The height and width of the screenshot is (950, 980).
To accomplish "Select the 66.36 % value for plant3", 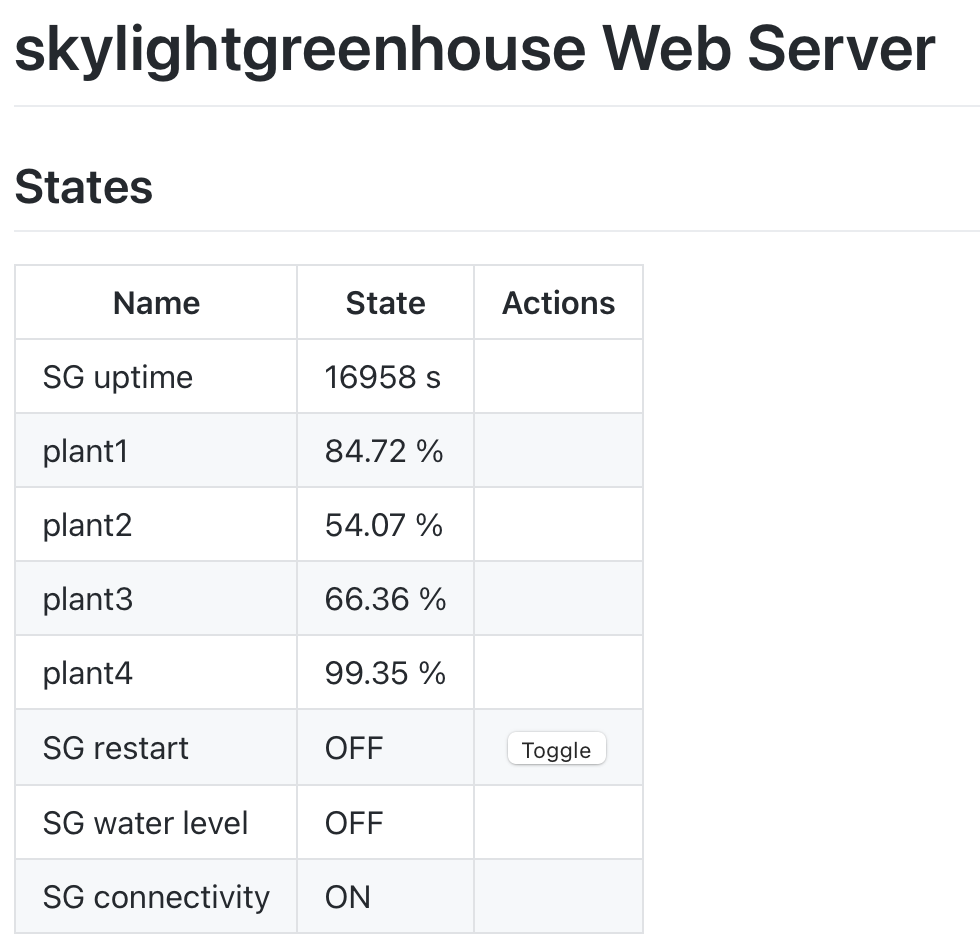I will click(x=385, y=598).
